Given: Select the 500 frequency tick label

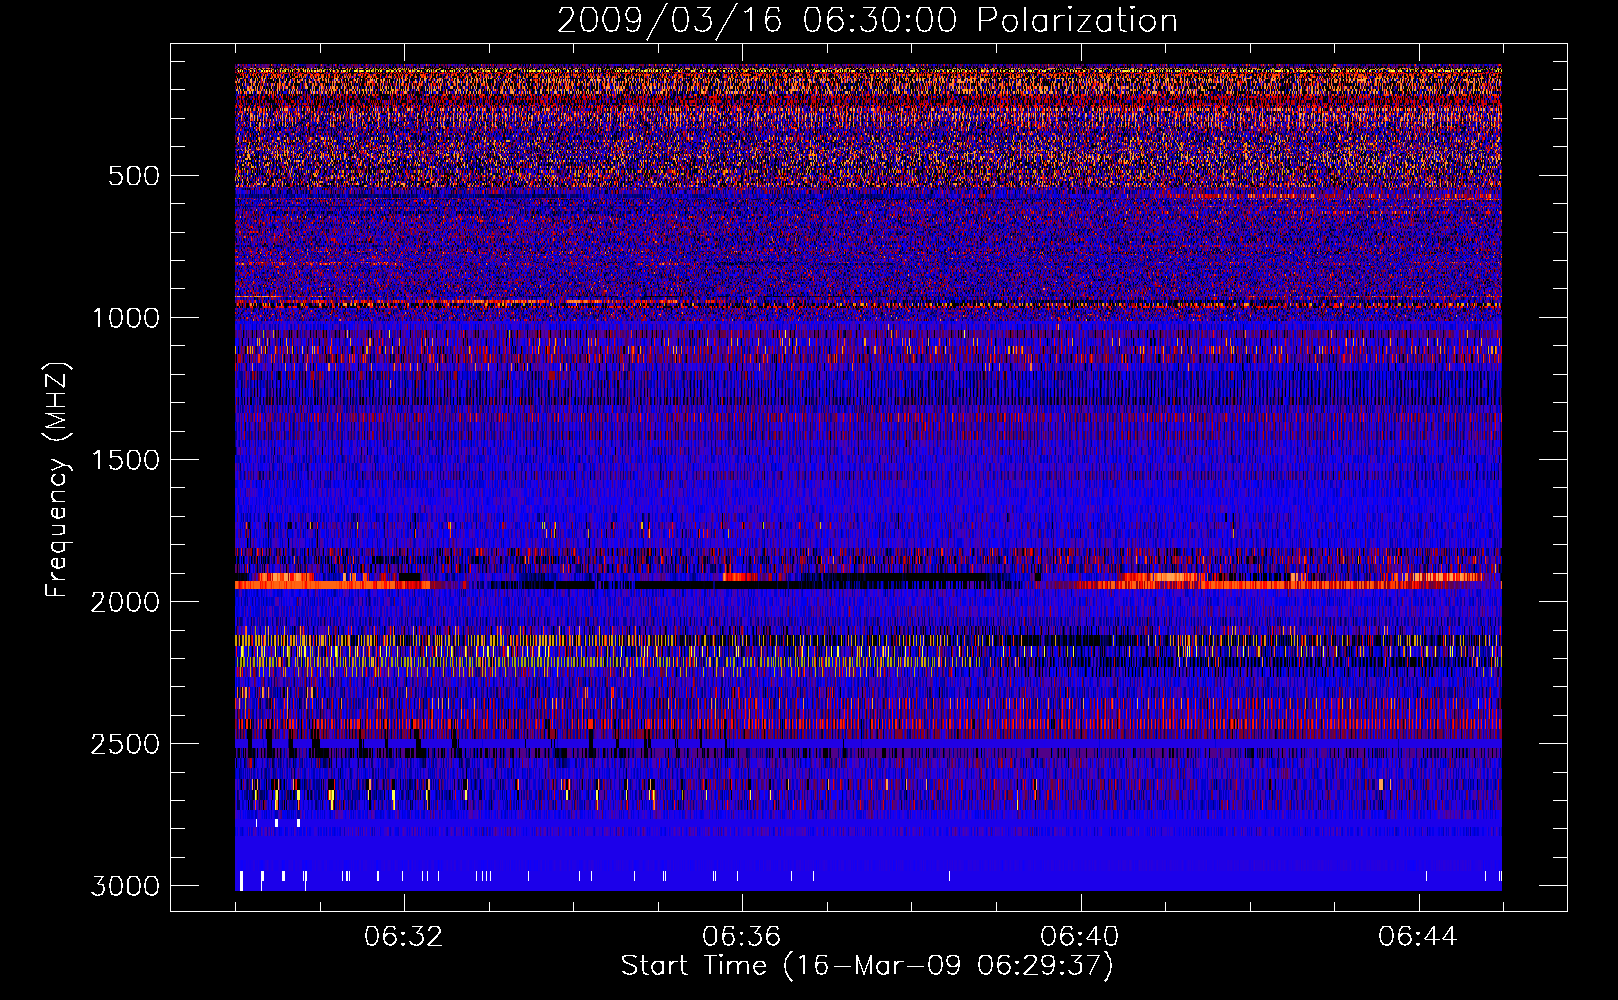Looking at the screenshot, I should click(133, 176).
